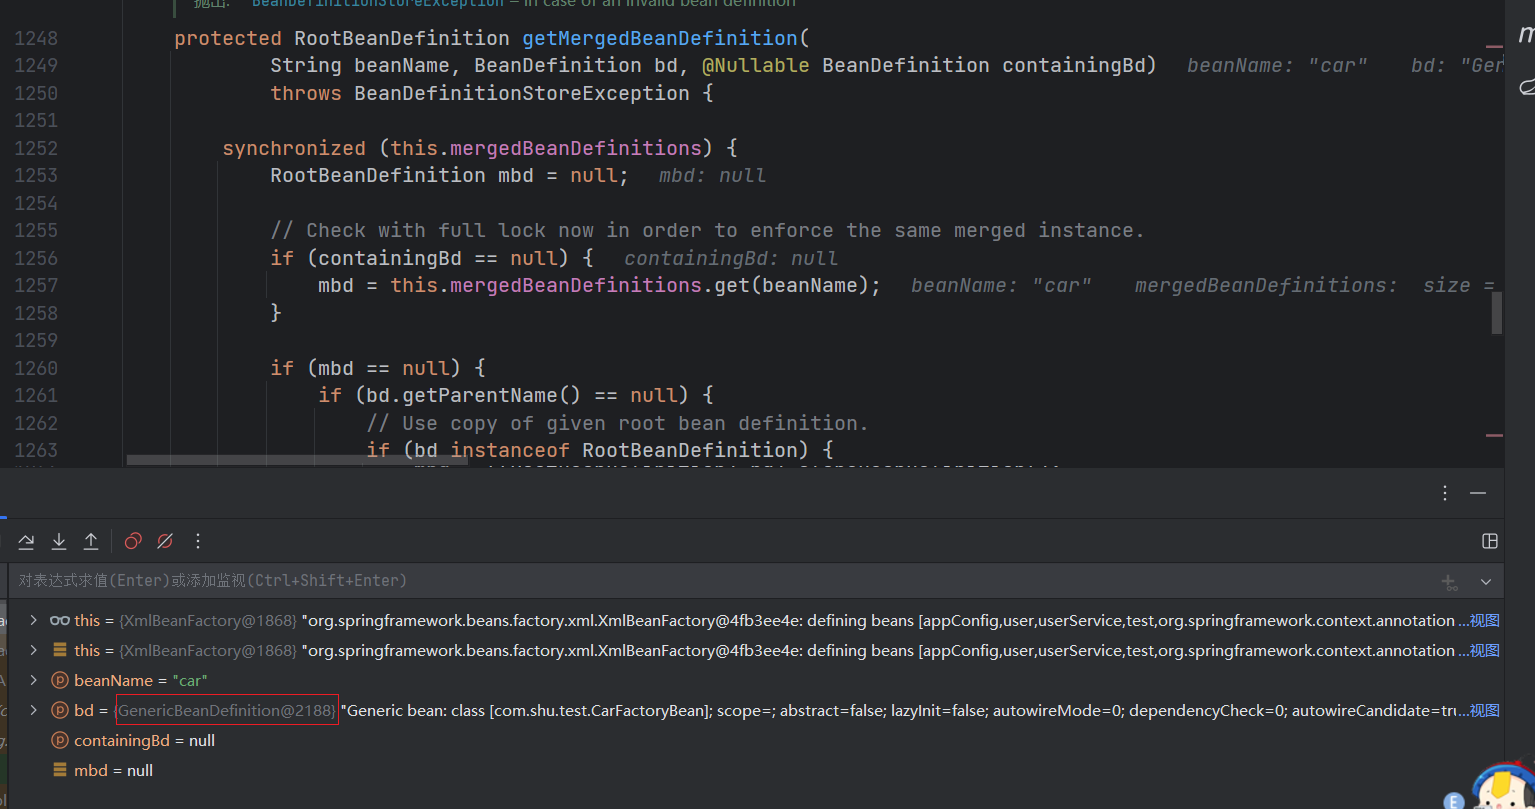Click the Step Over debugger icon

[26, 541]
